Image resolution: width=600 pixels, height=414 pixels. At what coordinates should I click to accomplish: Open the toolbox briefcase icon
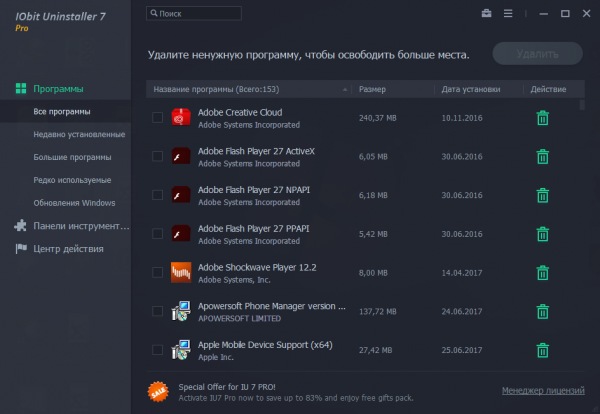486,14
